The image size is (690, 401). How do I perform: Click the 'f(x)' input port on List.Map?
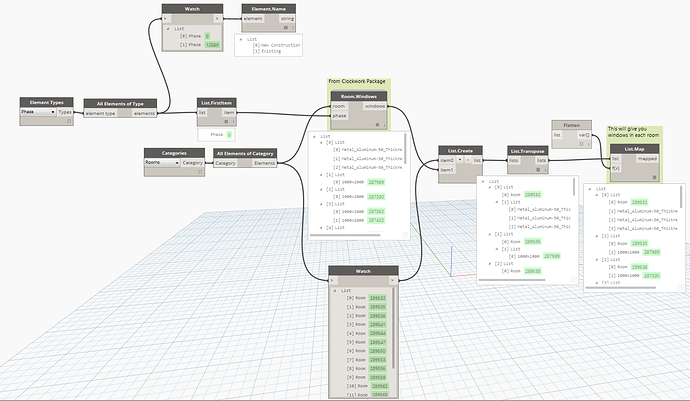click(616, 168)
